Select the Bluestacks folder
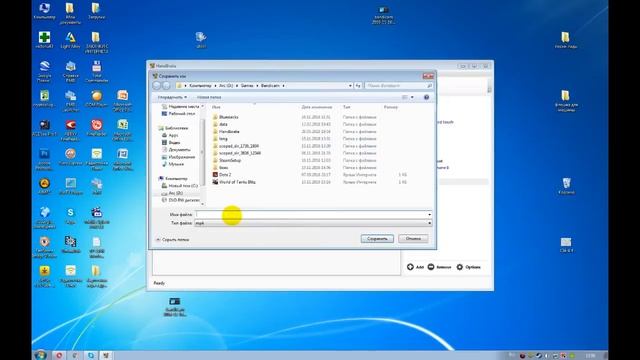This screenshot has width=640, height=360. tap(229, 117)
